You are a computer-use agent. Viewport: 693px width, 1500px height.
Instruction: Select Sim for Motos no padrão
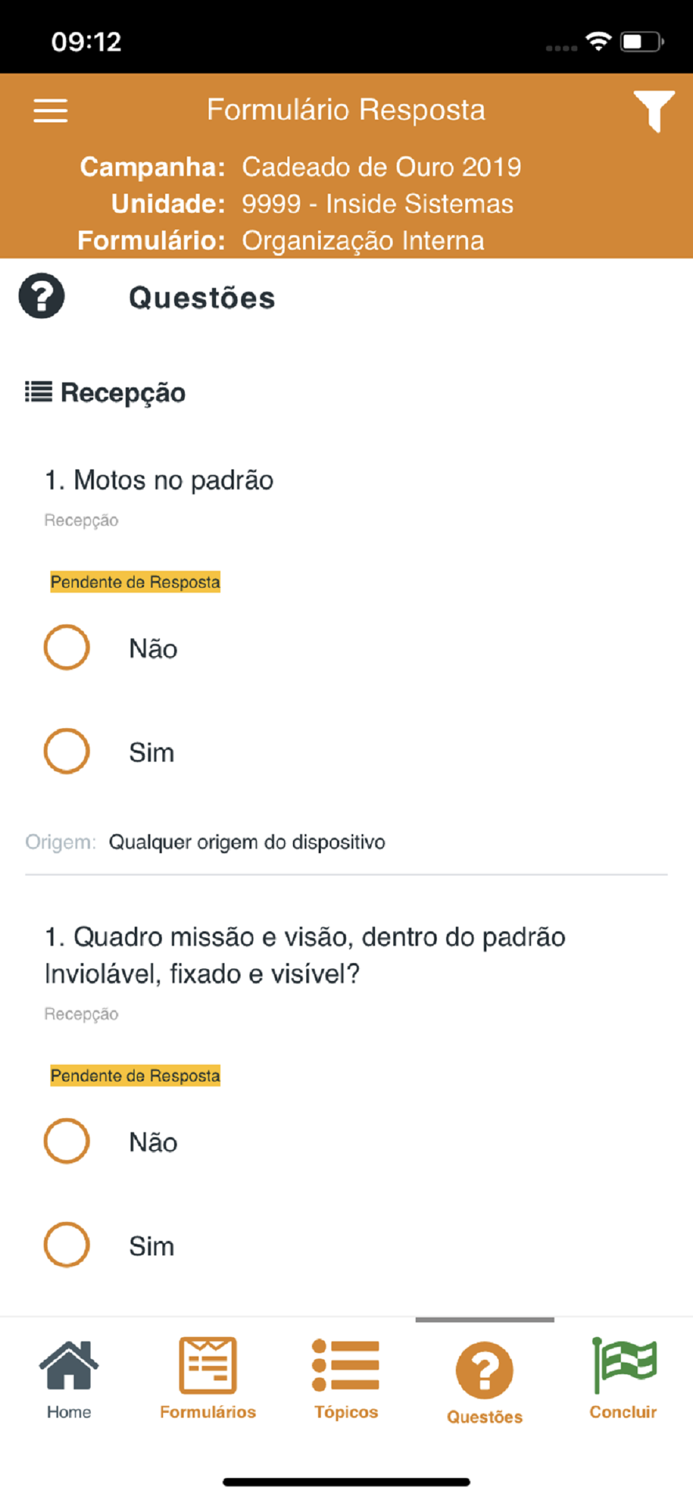point(66,751)
